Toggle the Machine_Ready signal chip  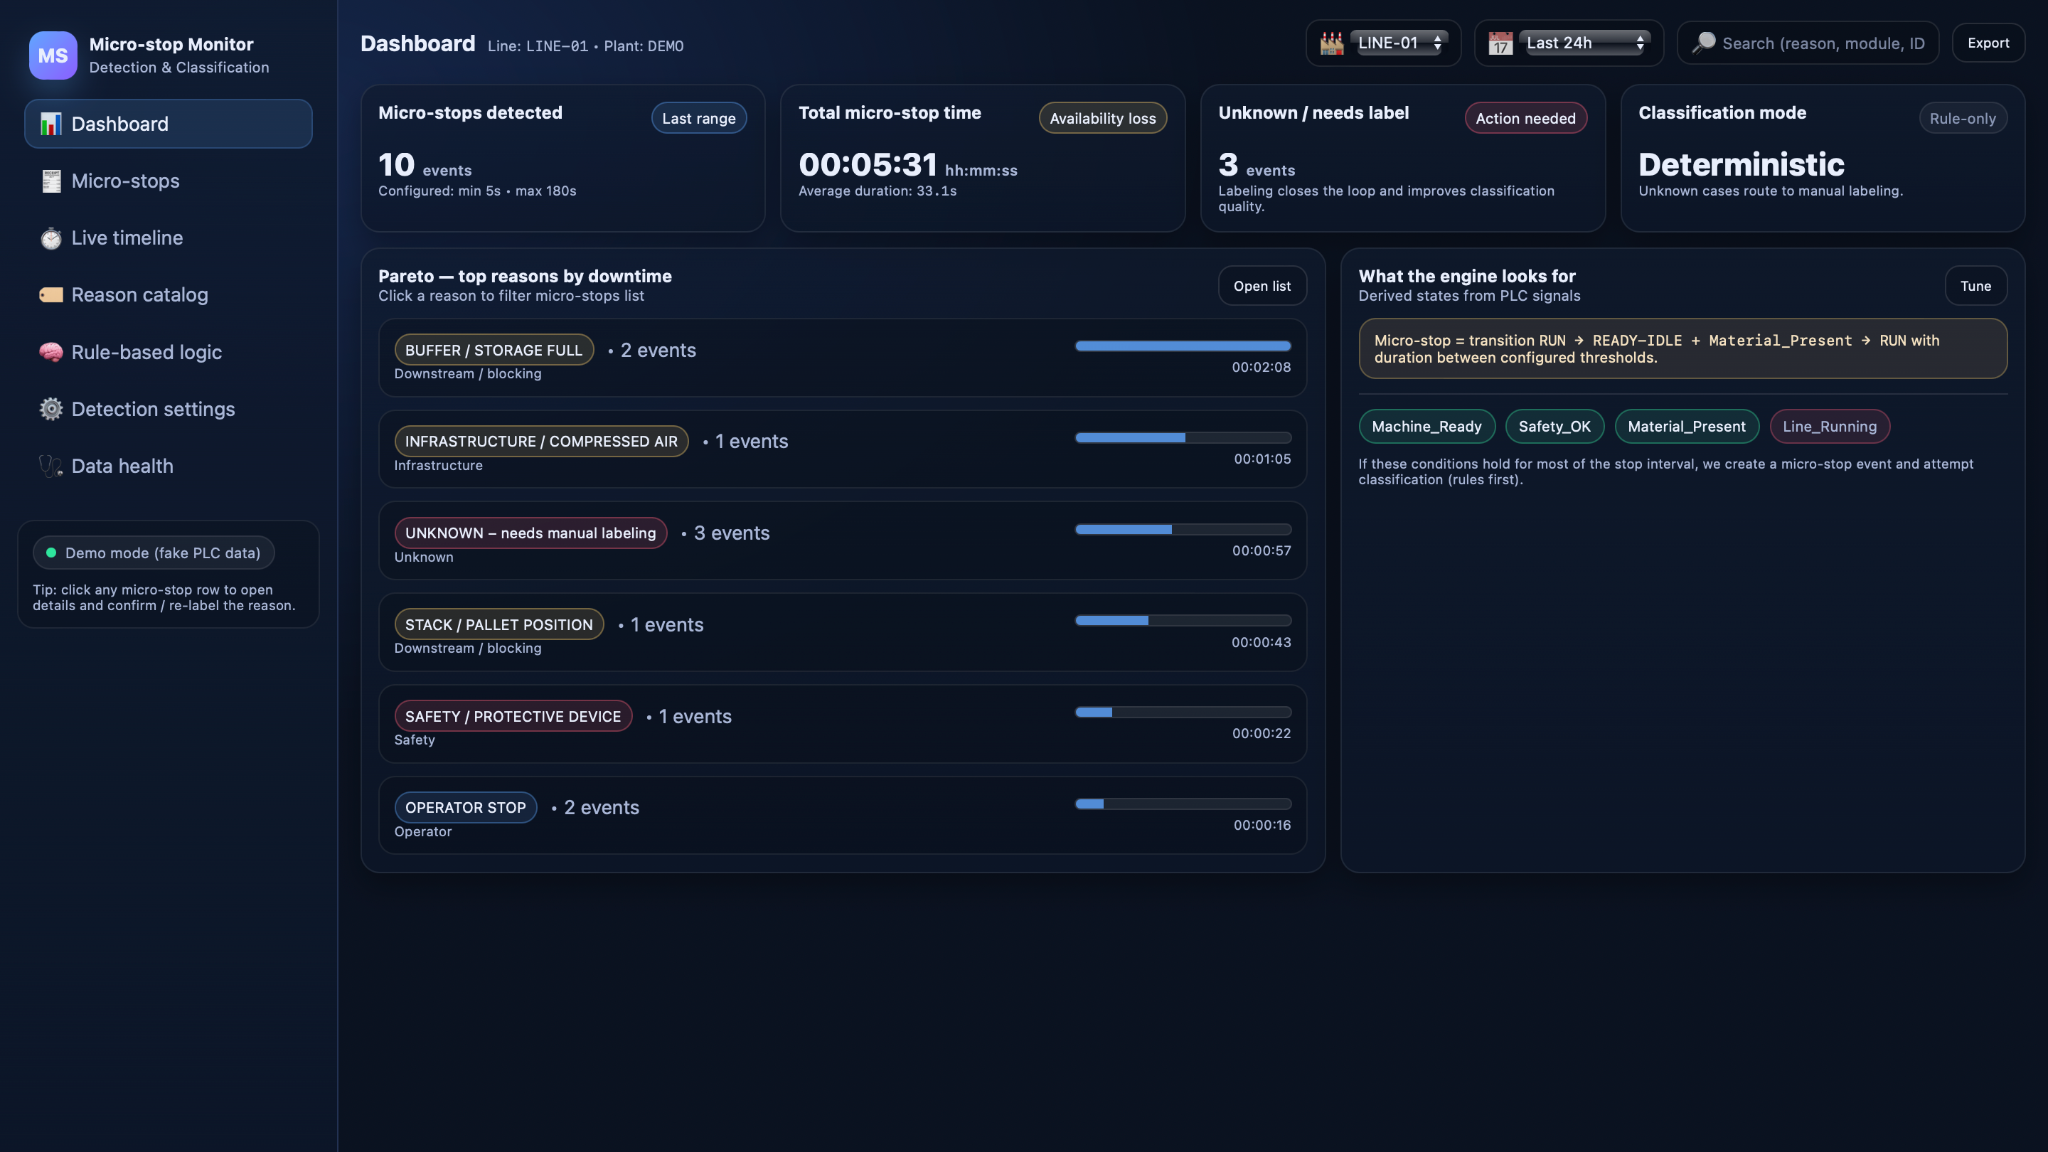point(1426,426)
